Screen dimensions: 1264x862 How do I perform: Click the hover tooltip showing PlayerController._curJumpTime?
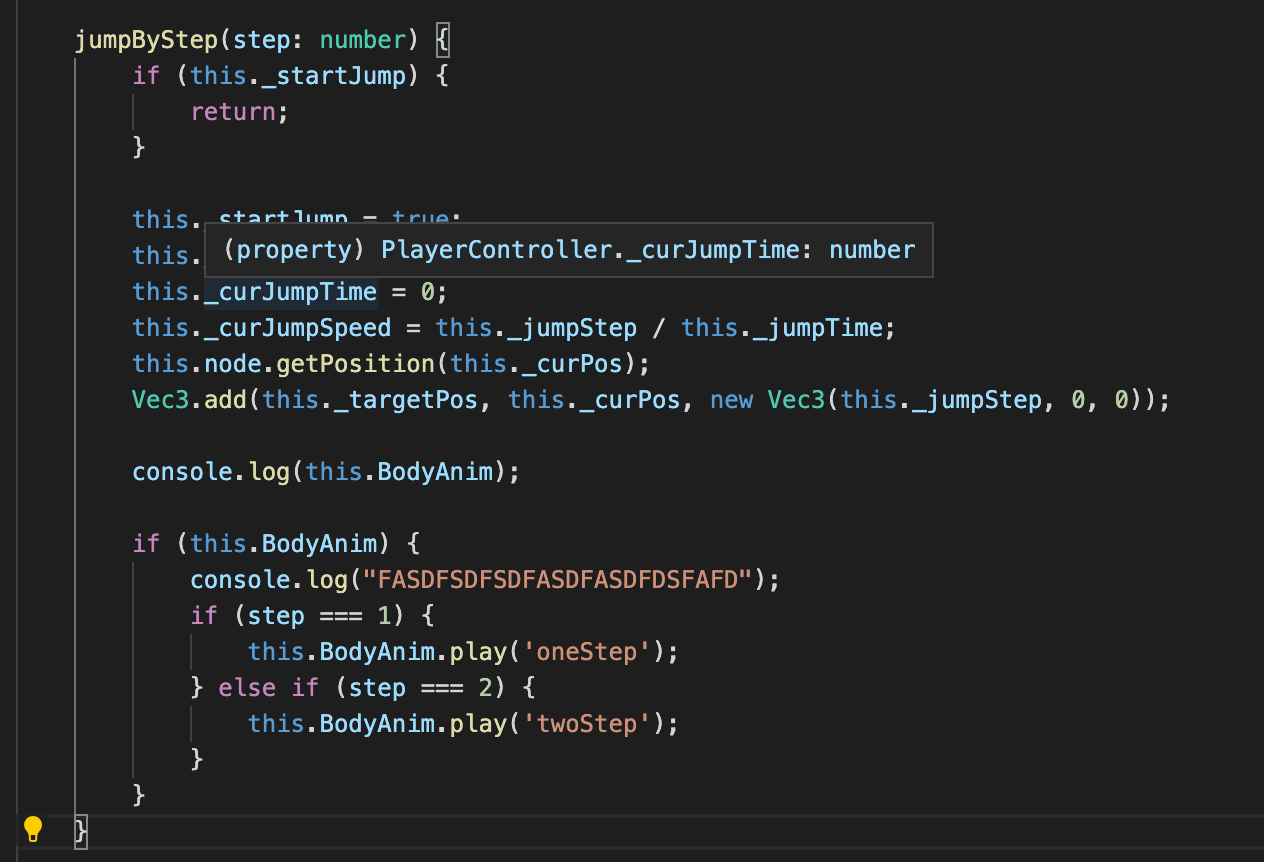(568, 250)
